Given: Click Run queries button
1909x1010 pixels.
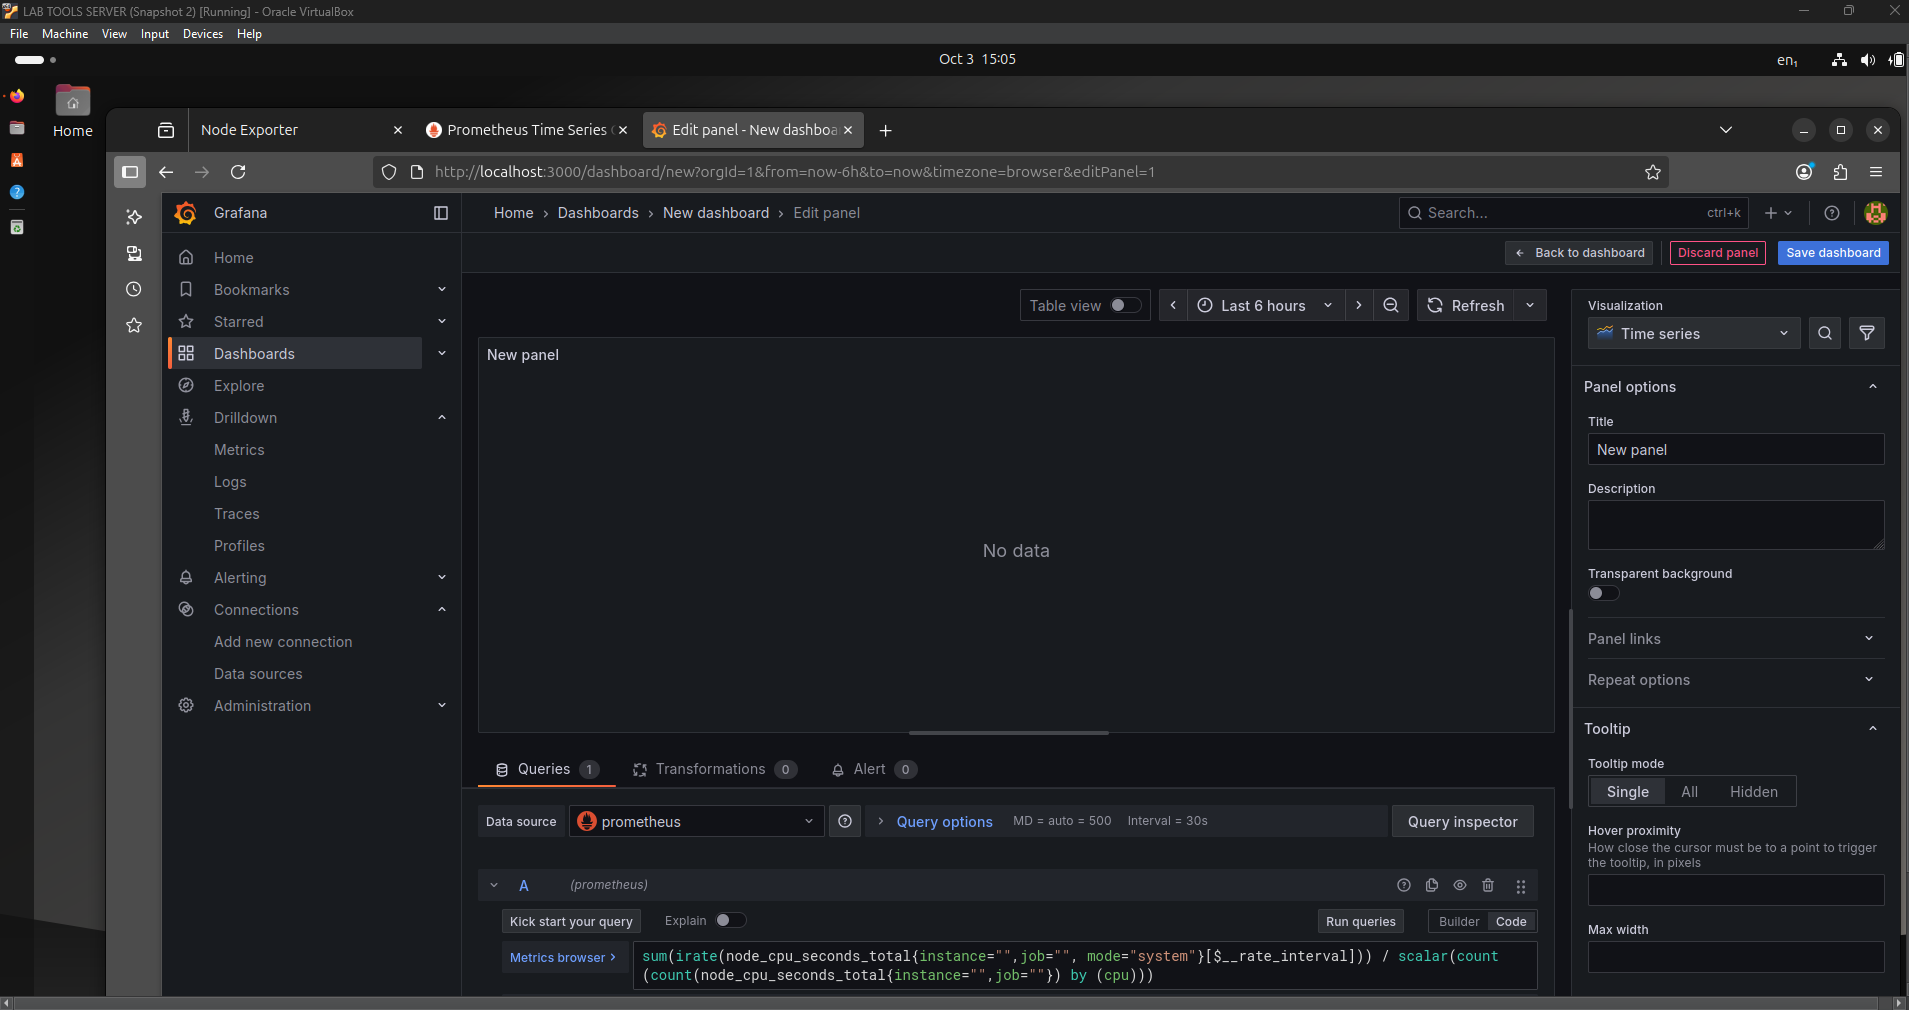Looking at the screenshot, I should (x=1360, y=922).
